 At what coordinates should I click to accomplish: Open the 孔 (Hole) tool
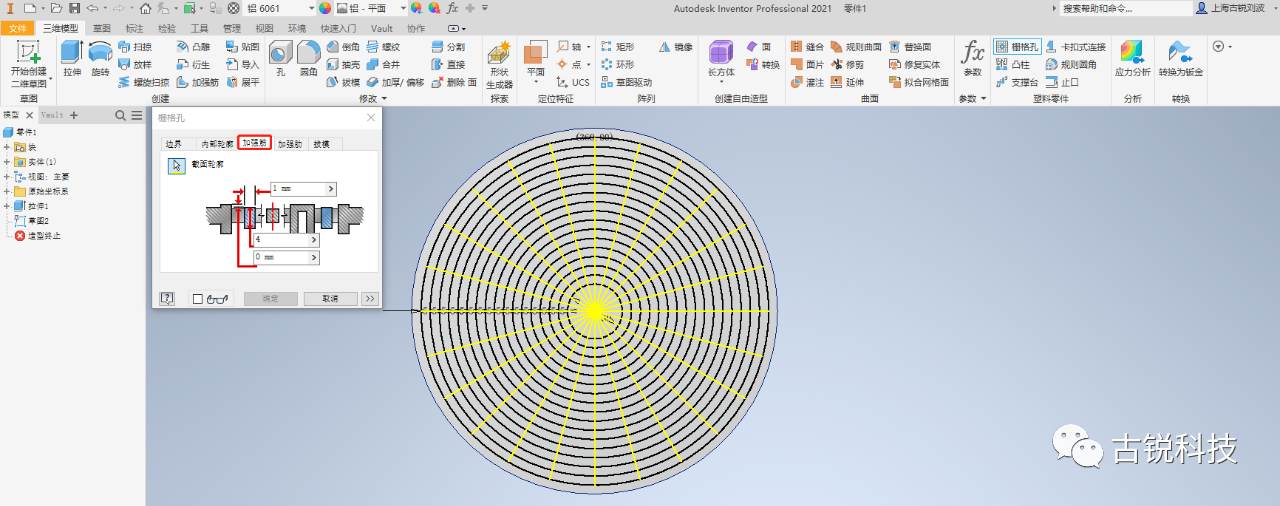pyautogui.click(x=281, y=59)
